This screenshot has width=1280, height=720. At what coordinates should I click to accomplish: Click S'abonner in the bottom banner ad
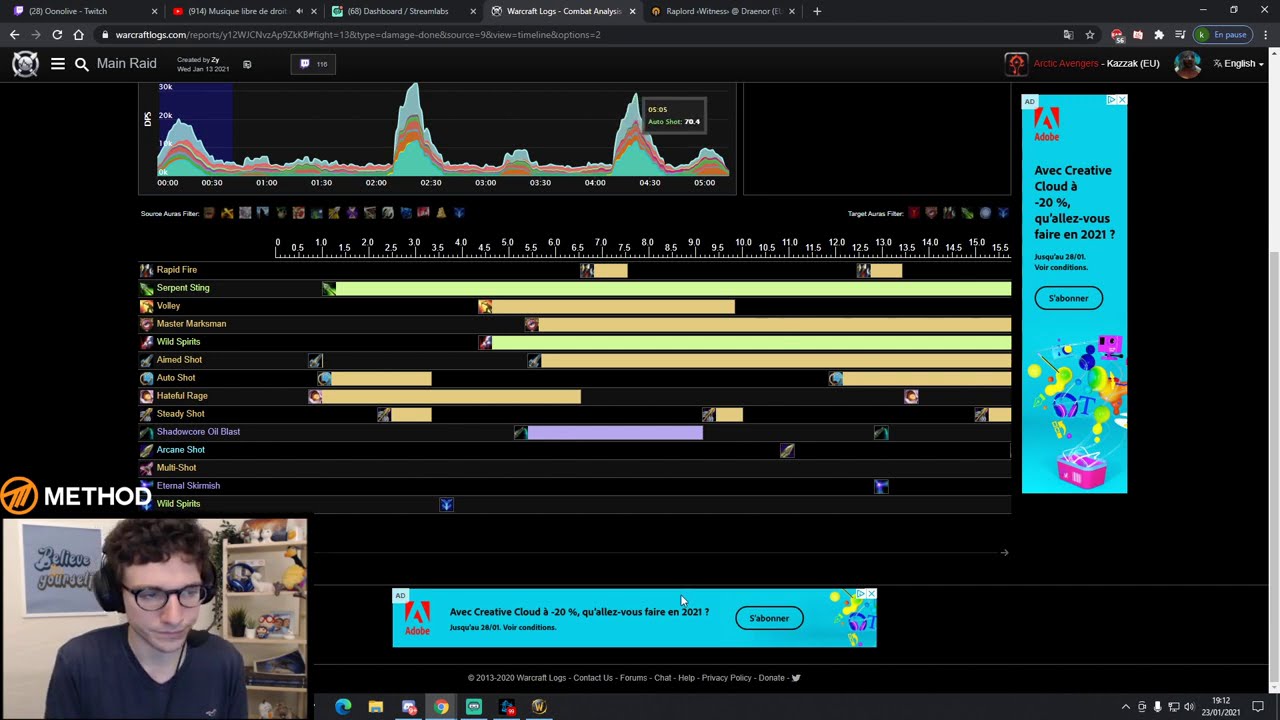(769, 618)
